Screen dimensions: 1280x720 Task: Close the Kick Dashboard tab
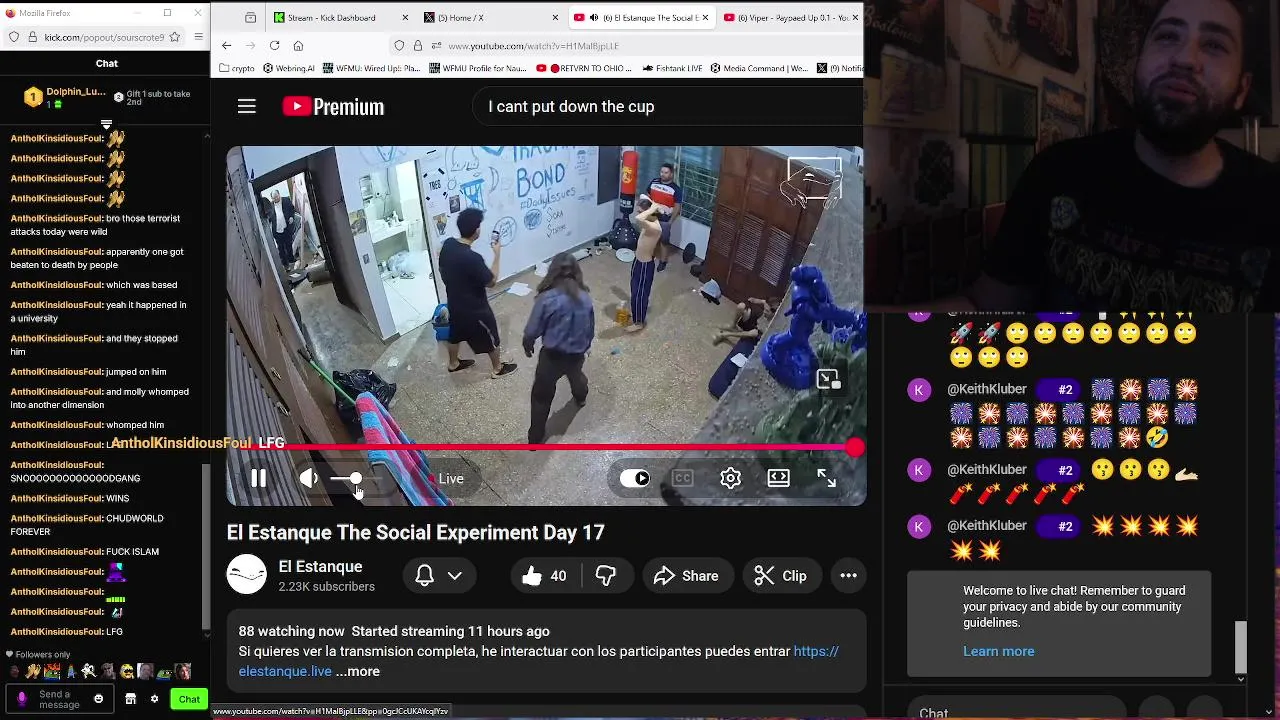(405, 18)
